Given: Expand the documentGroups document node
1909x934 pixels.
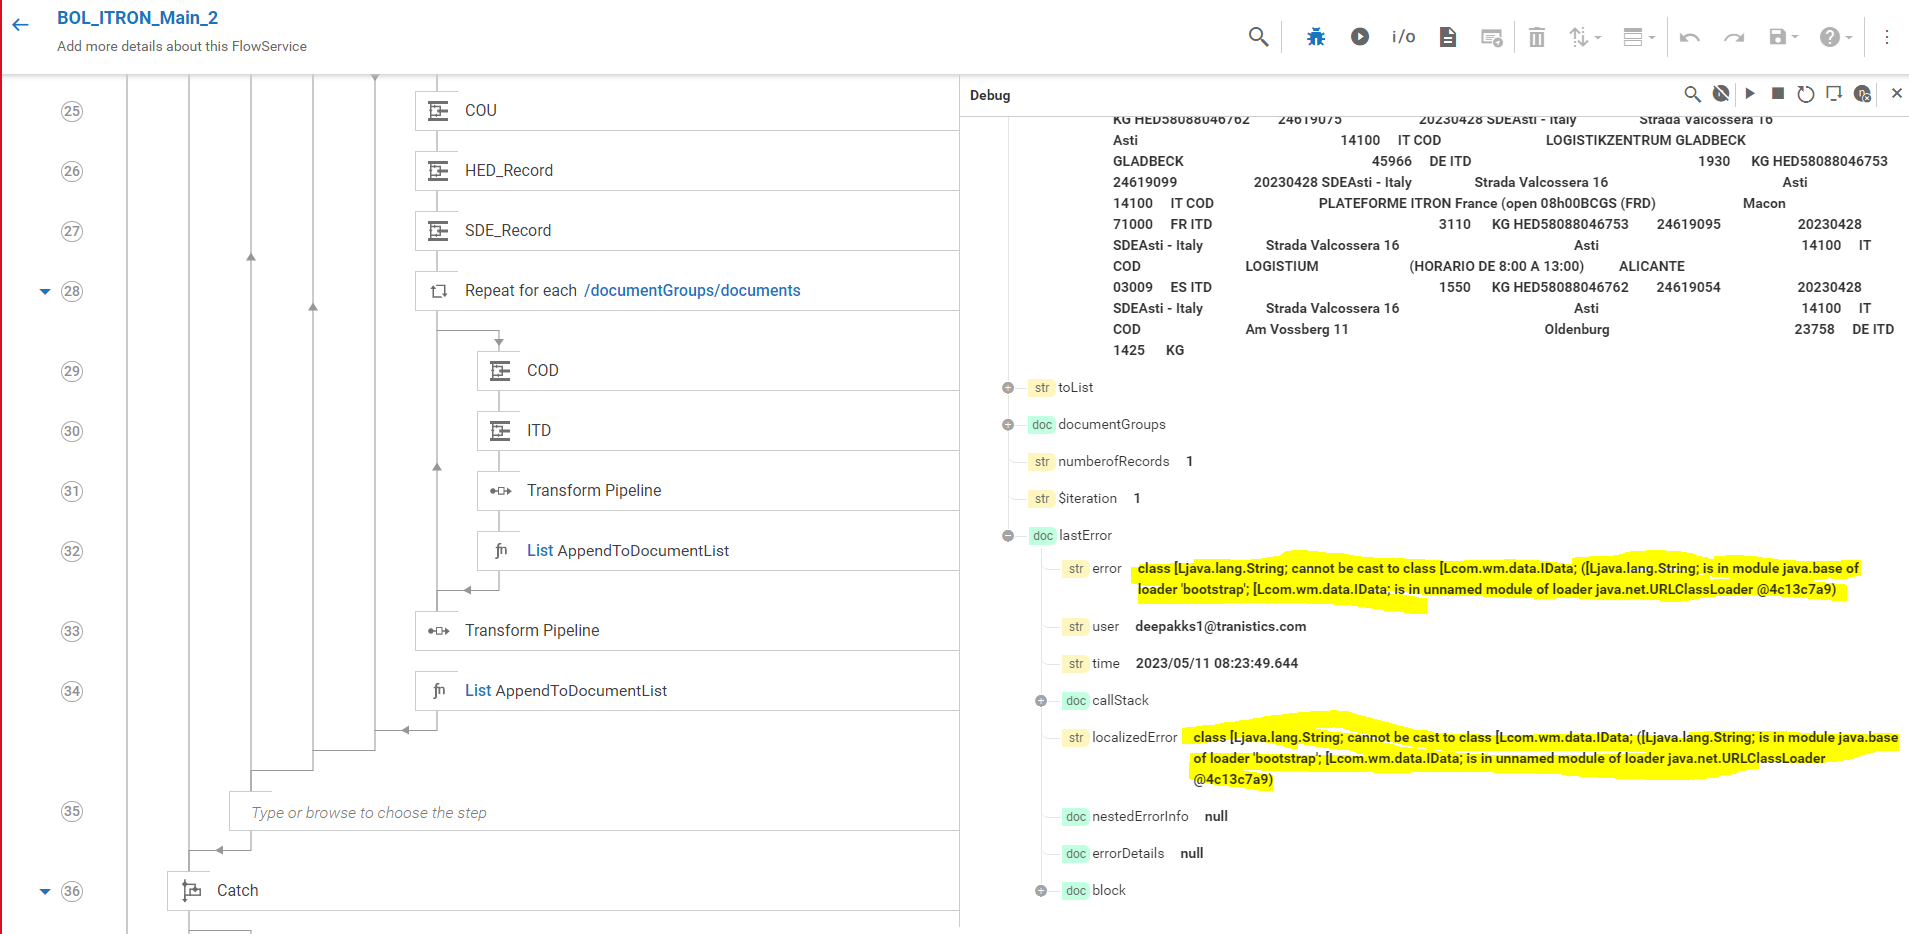Looking at the screenshot, I should click(1007, 424).
